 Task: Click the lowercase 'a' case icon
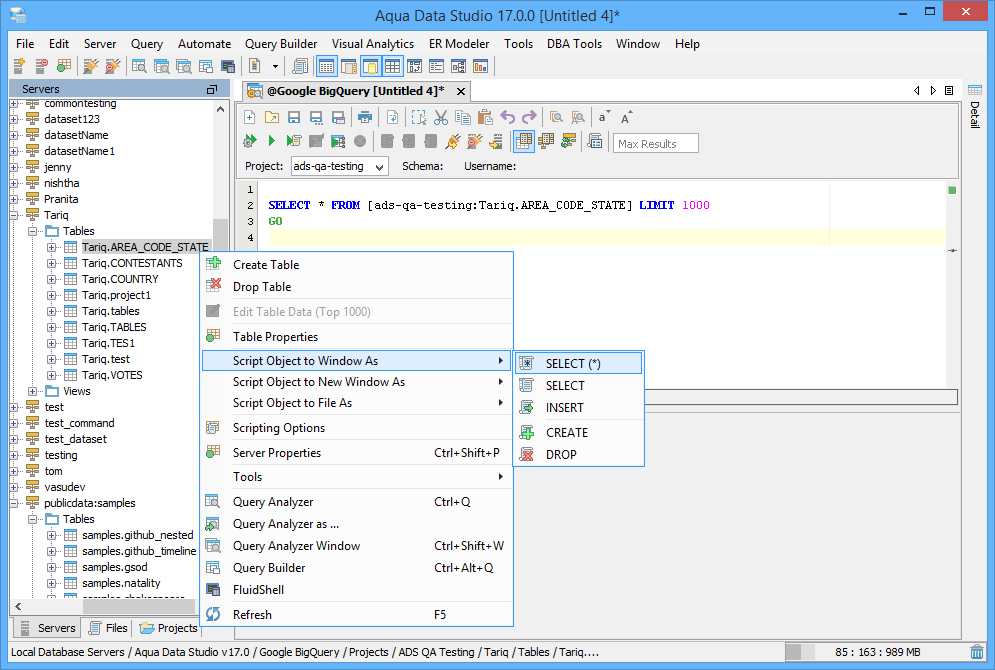(x=603, y=117)
